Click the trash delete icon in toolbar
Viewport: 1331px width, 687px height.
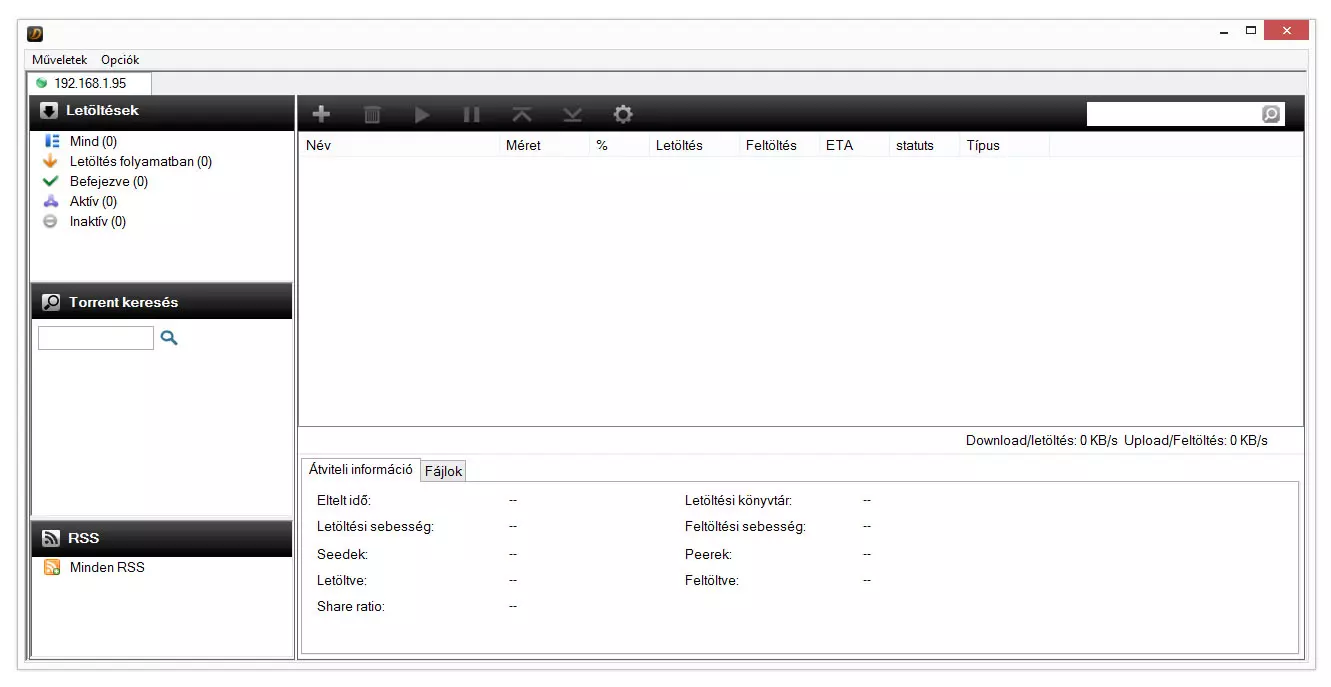[372, 115]
